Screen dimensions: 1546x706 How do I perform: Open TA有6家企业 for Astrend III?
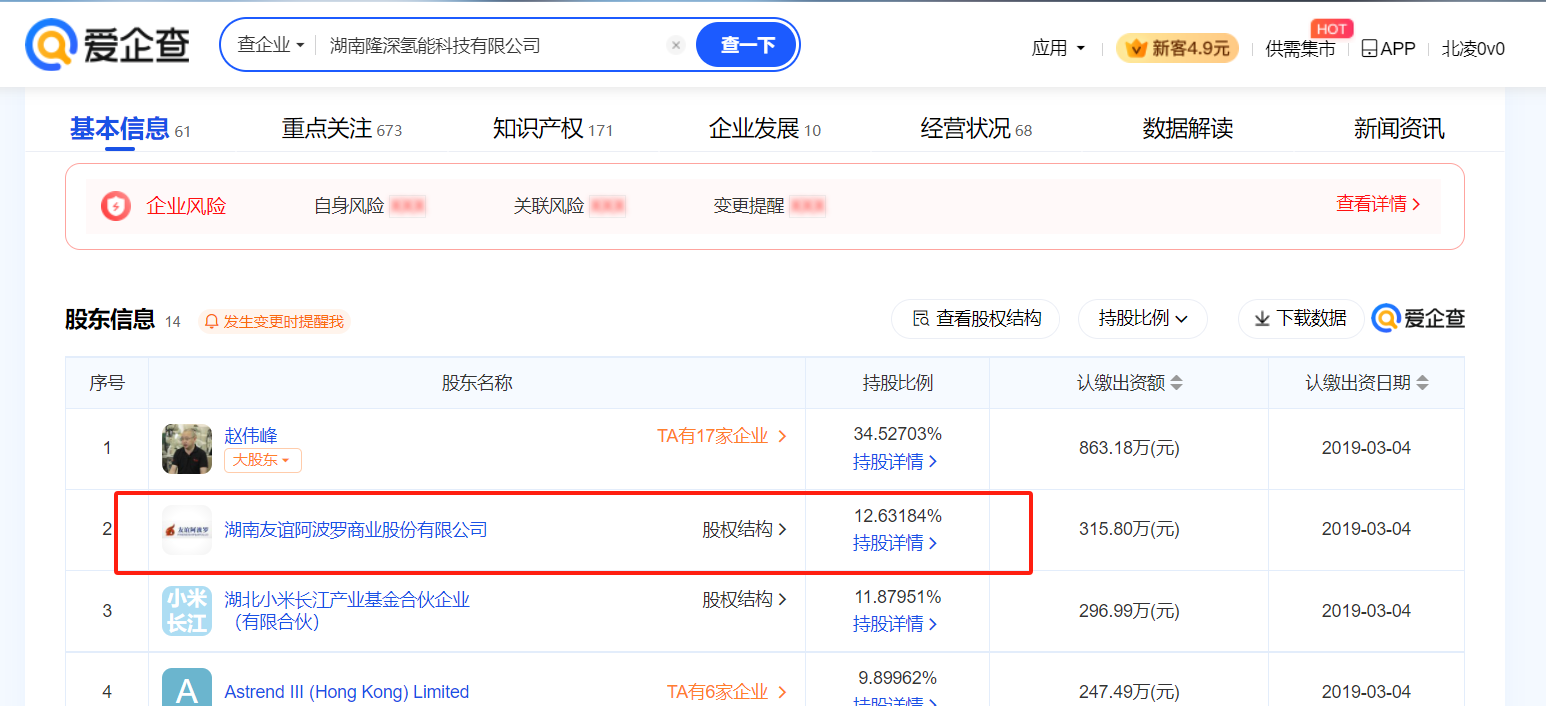(x=727, y=692)
